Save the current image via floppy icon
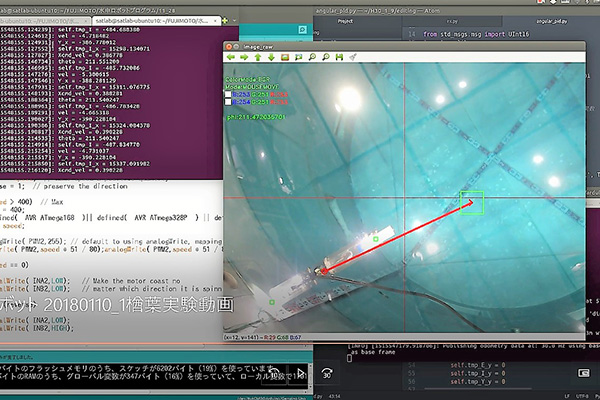Image resolution: width=600 pixels, height=400 pixels. click(339, 57)
